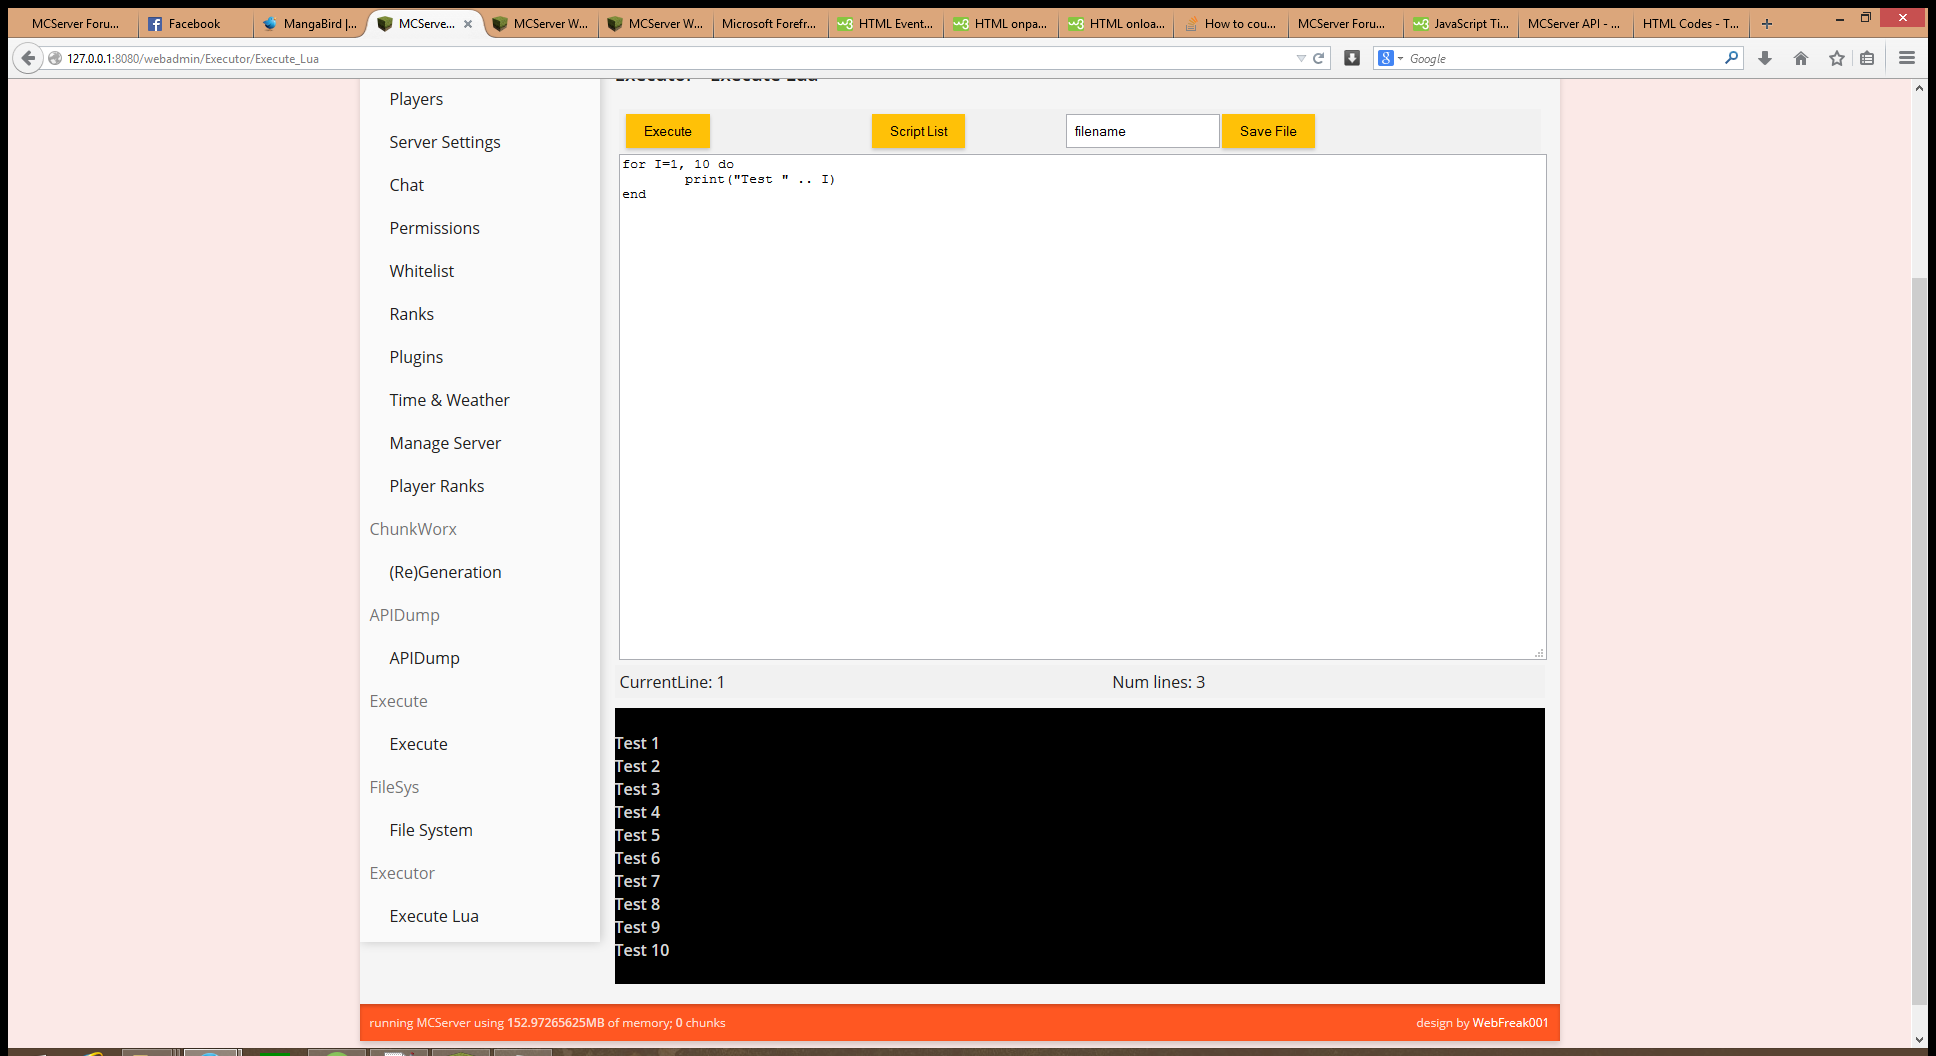This screenshot has height=1056, width=1936.
Task: Open the WebFreak001 designer link
Action: (x=1510, y=1022)
